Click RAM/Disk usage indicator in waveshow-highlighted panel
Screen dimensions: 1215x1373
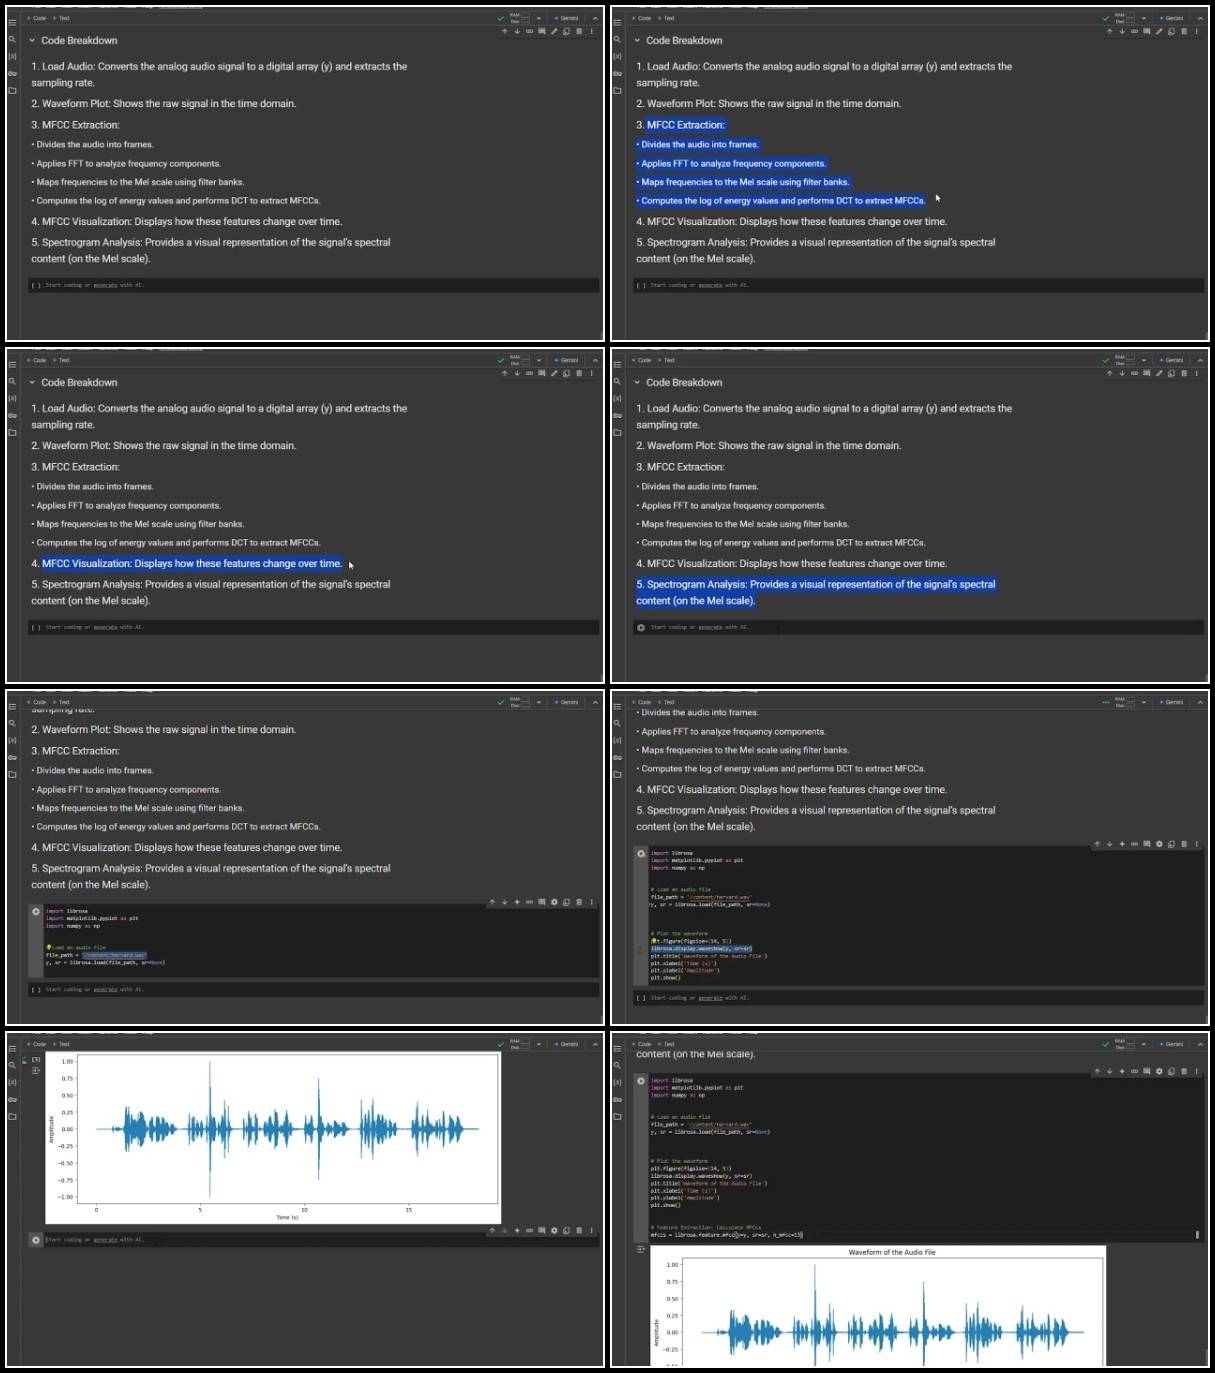(1125, 702)
